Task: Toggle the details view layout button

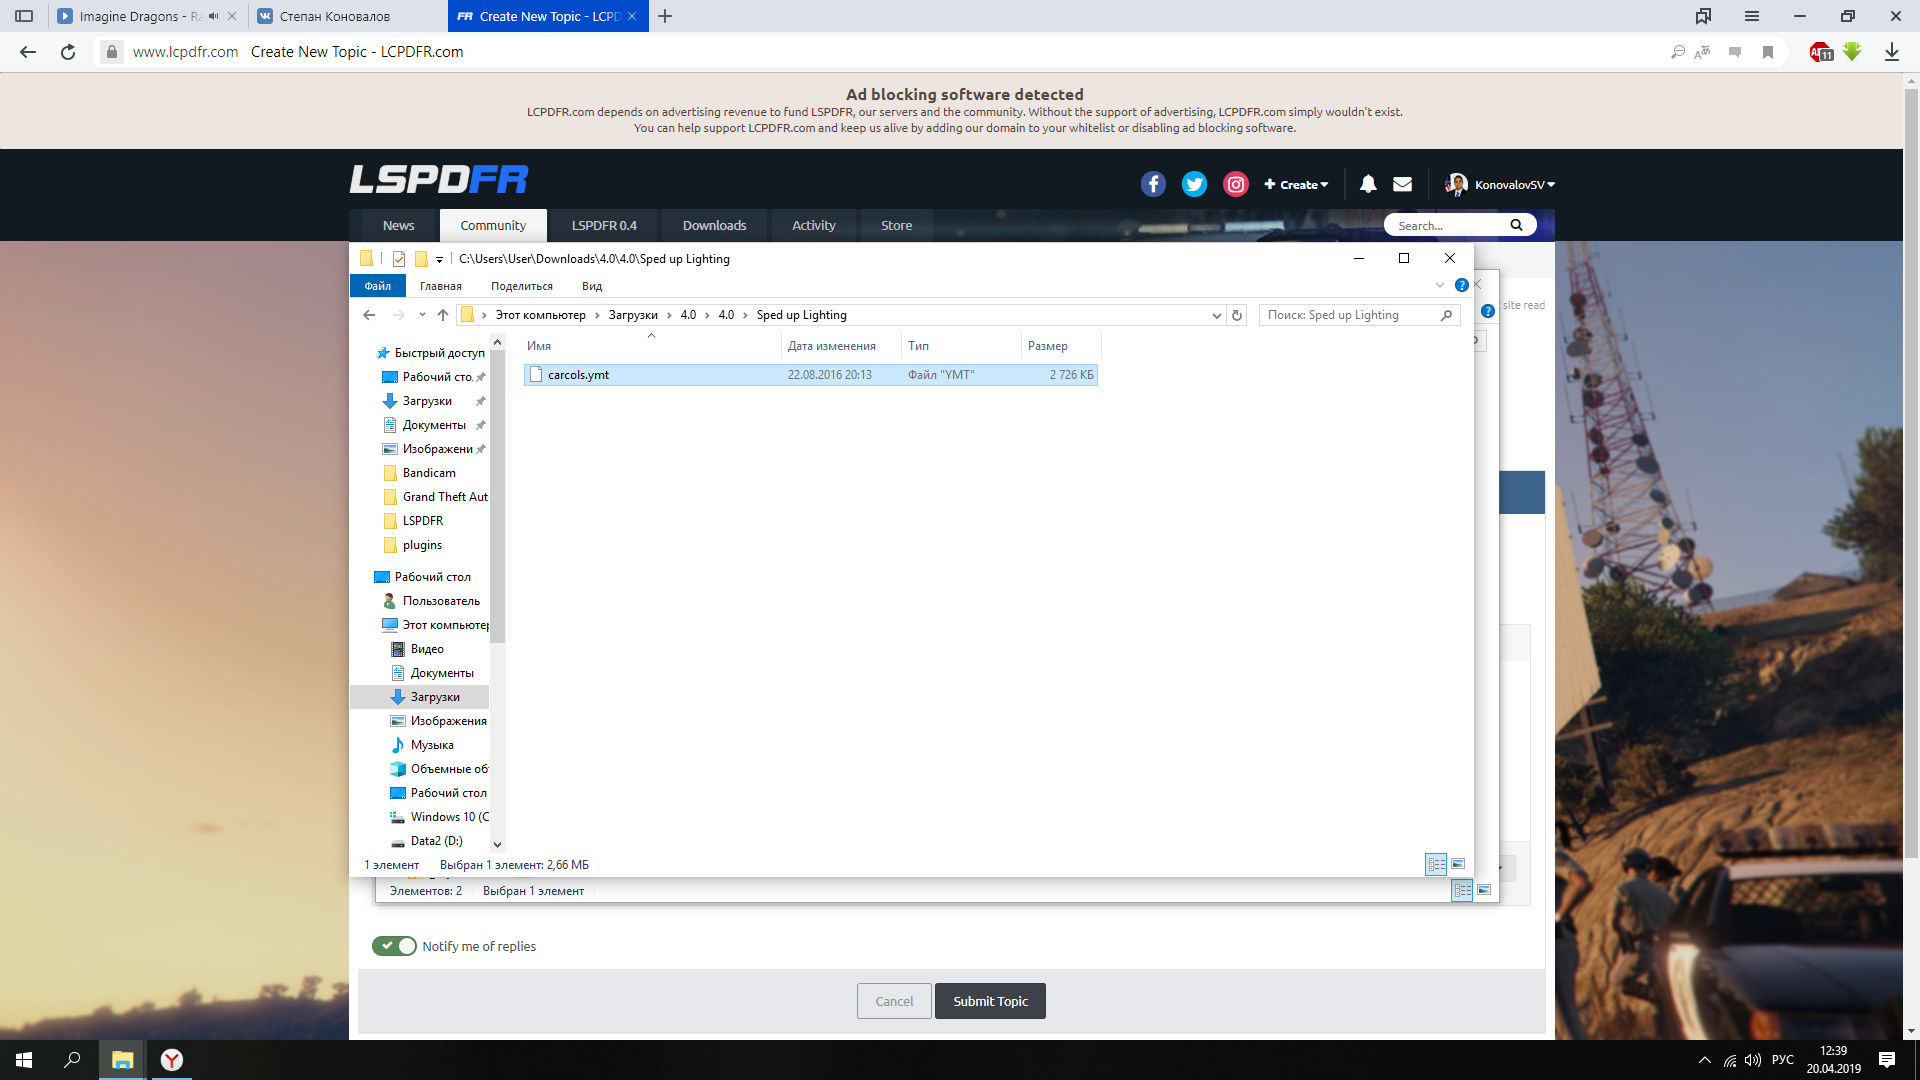Action: [x=1436, y=864]
